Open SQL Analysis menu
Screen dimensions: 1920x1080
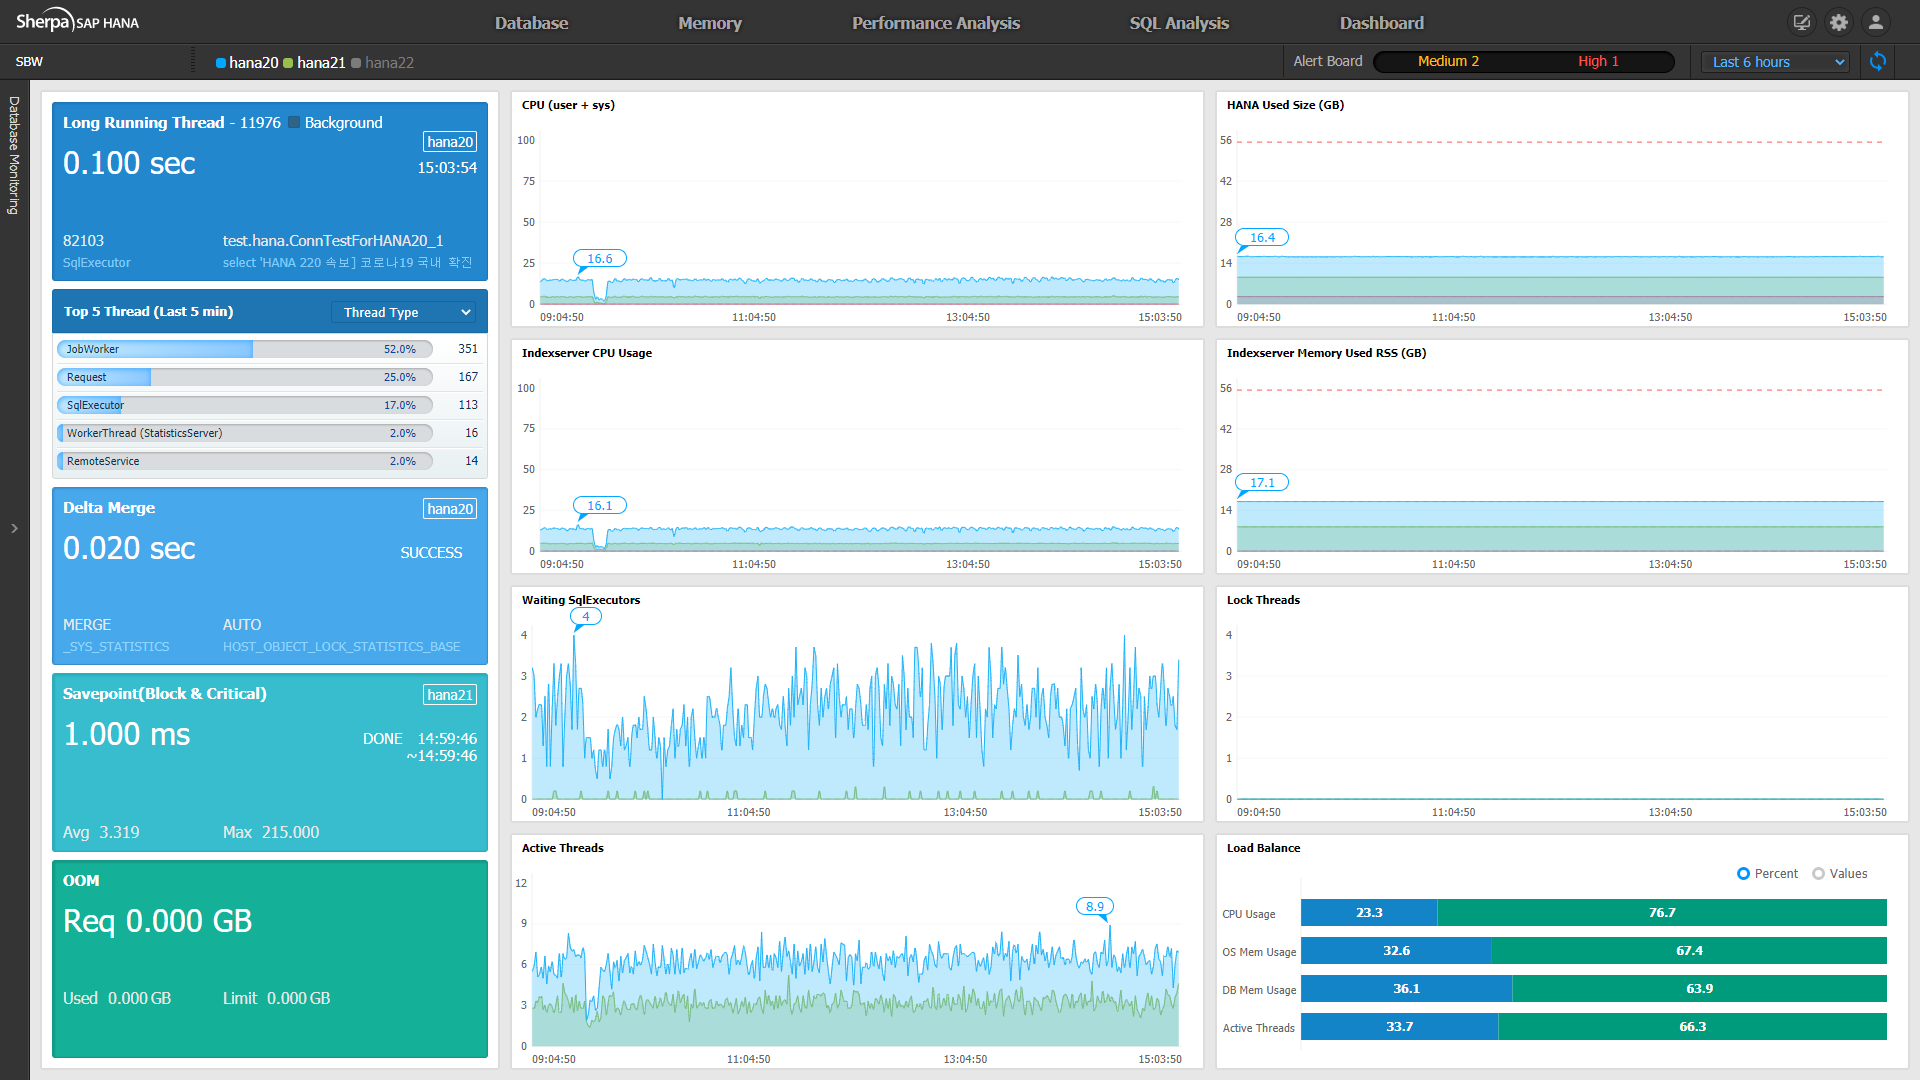click(1179, 23)
